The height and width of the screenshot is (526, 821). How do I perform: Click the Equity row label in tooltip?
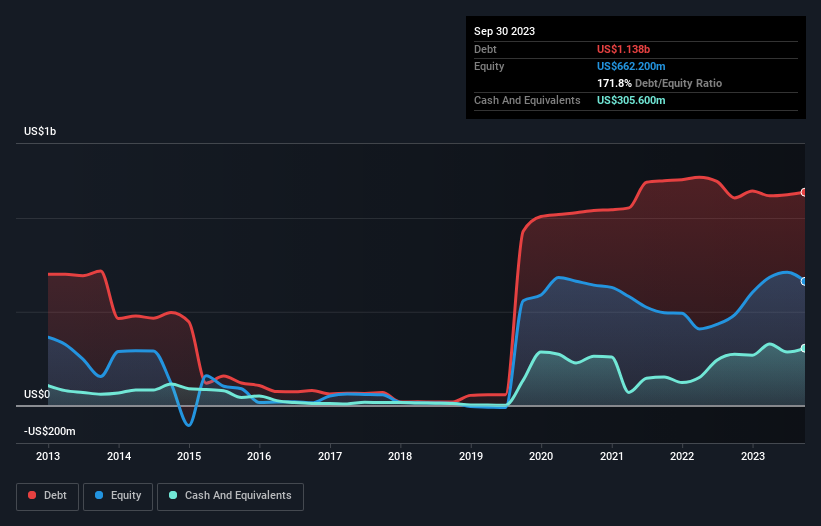[489, 66]
